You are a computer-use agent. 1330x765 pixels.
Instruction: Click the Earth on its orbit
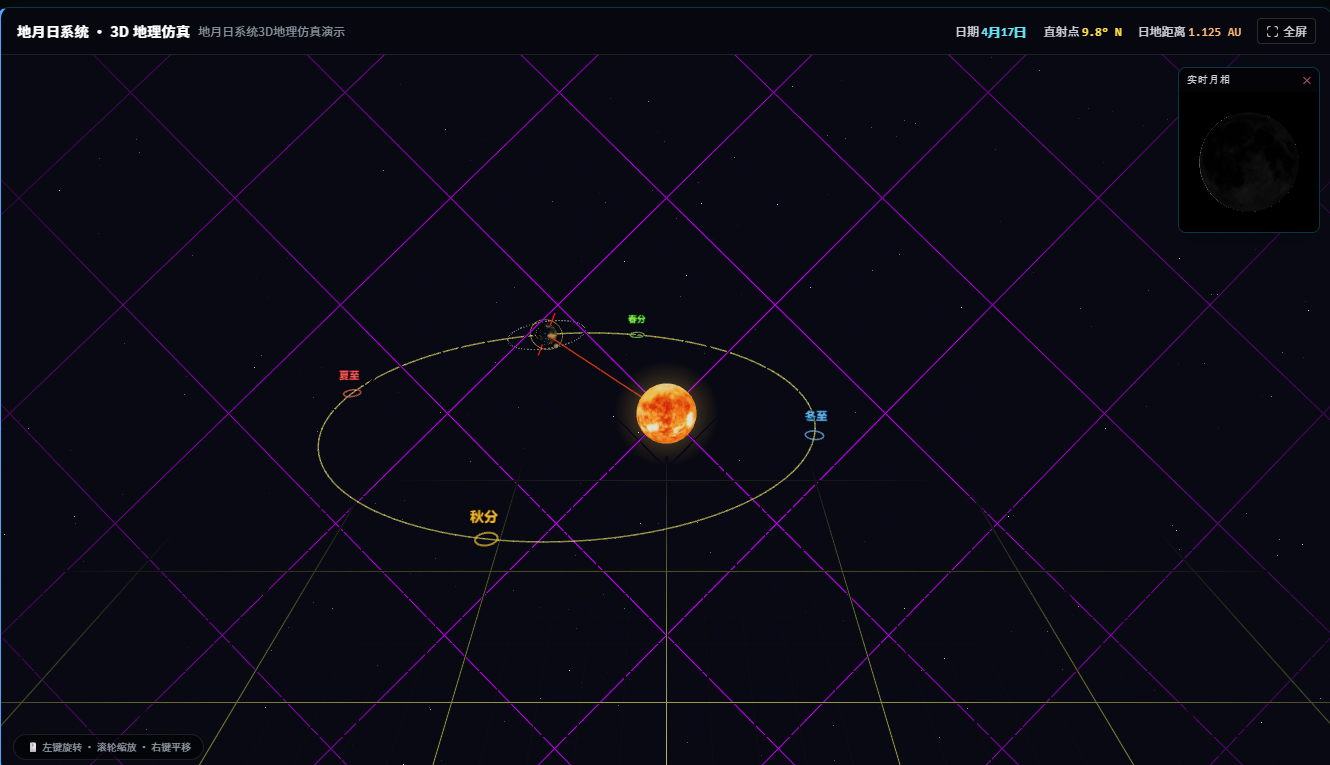547,335
